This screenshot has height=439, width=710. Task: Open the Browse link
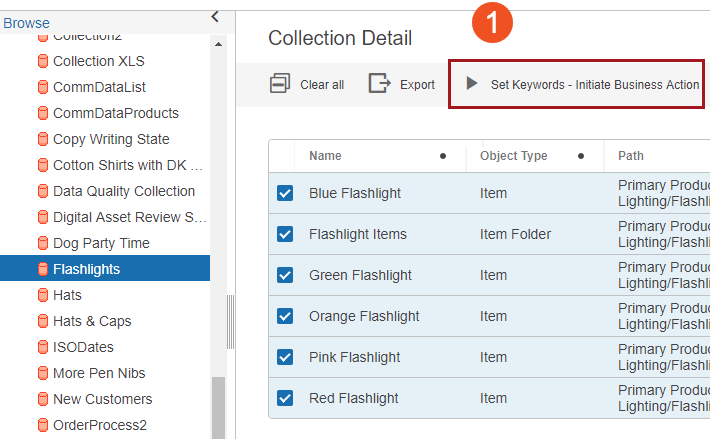click(x=26, y=23)
